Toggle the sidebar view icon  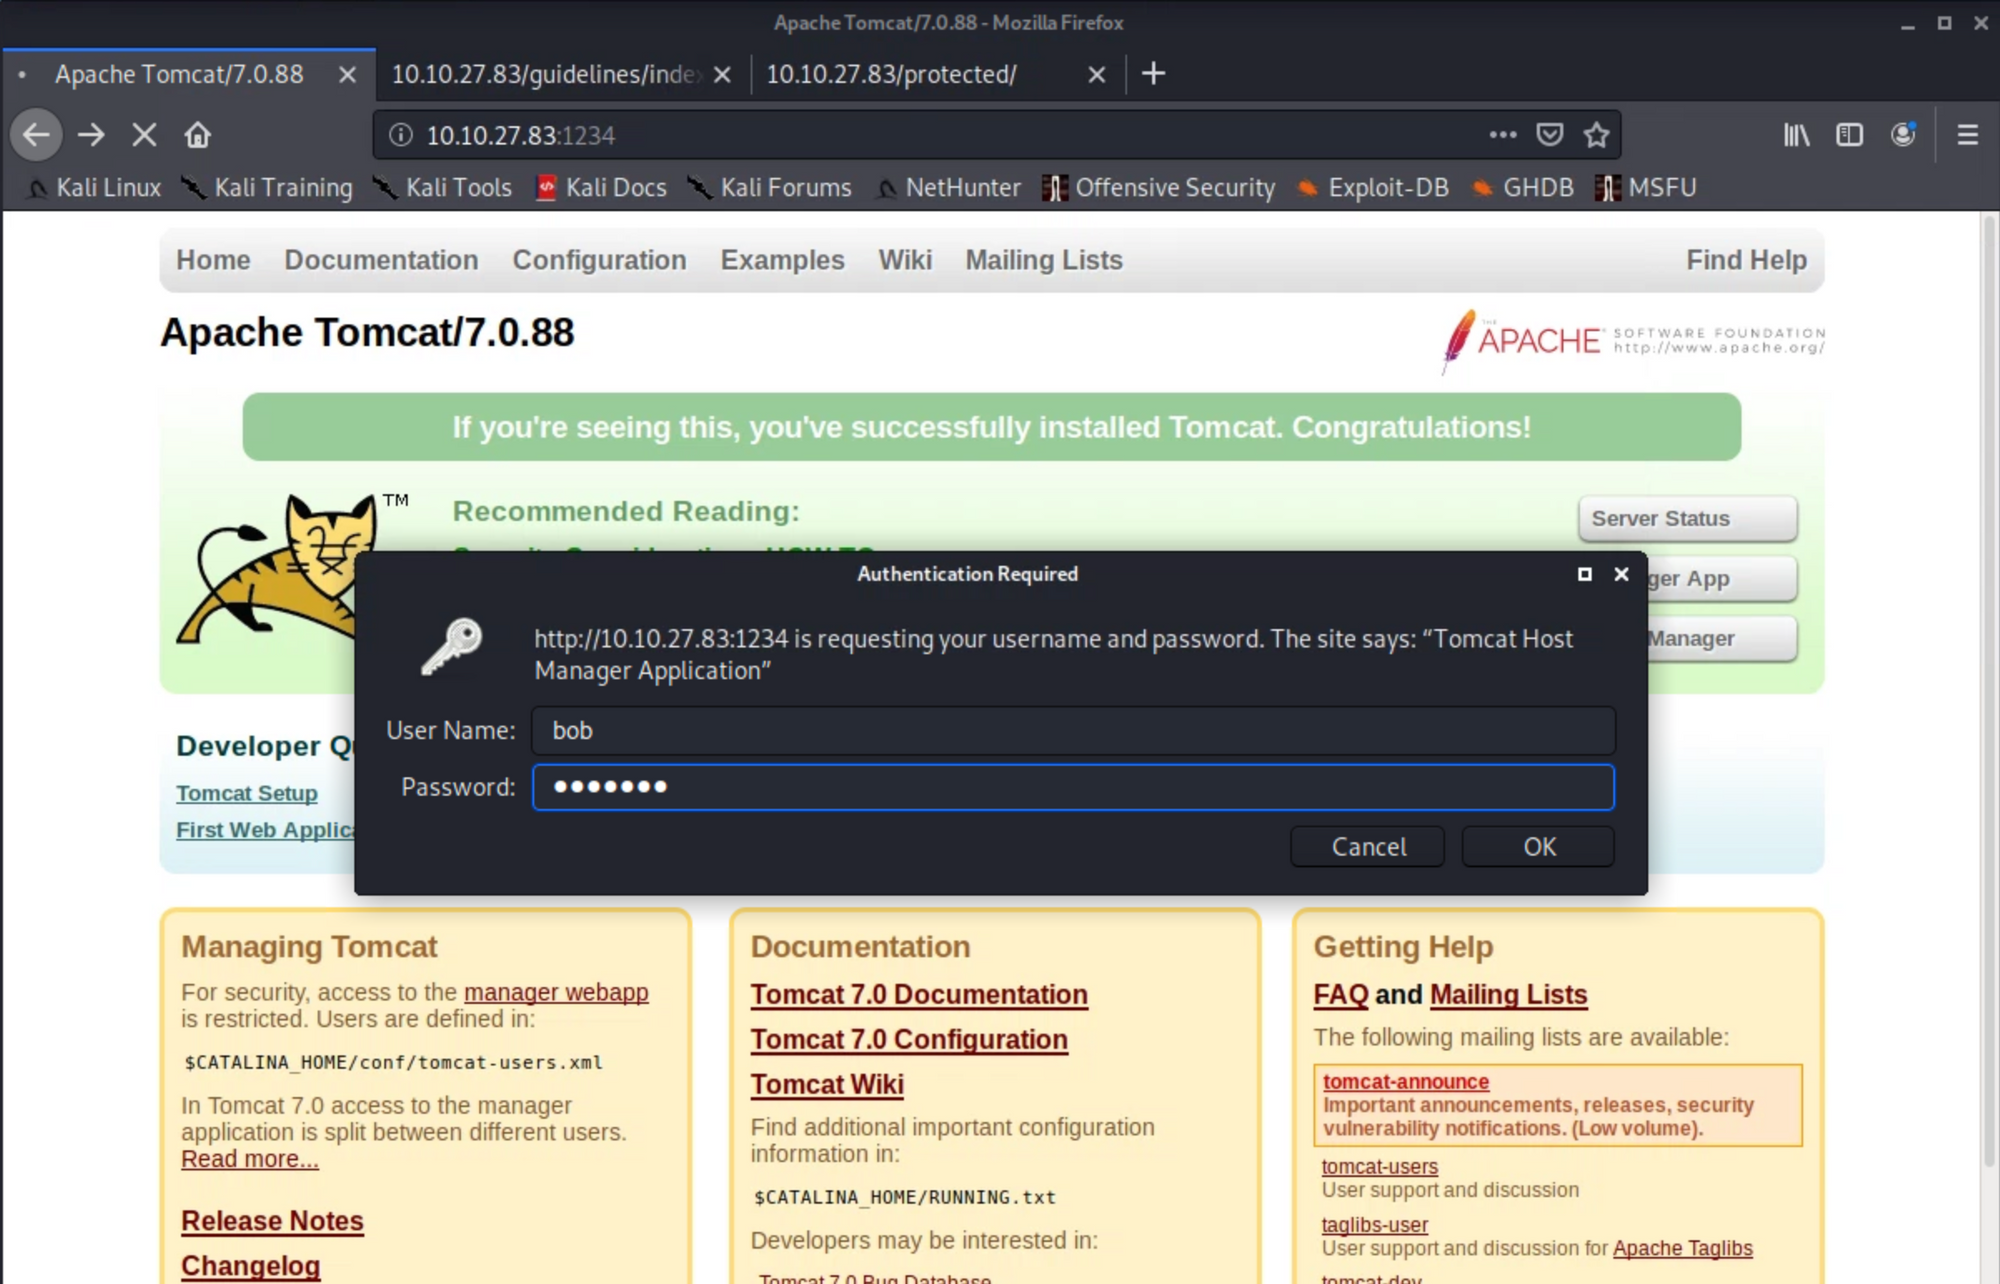1849,135
